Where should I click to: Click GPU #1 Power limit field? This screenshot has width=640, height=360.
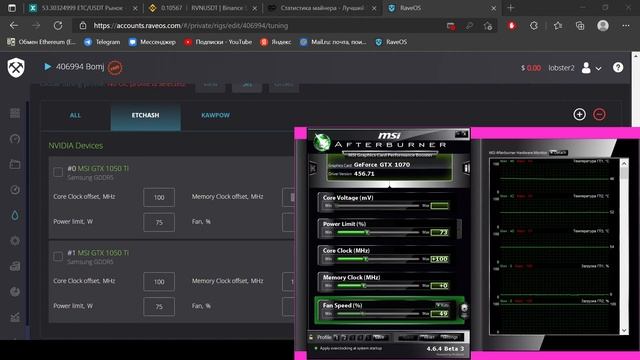[159, 307]
